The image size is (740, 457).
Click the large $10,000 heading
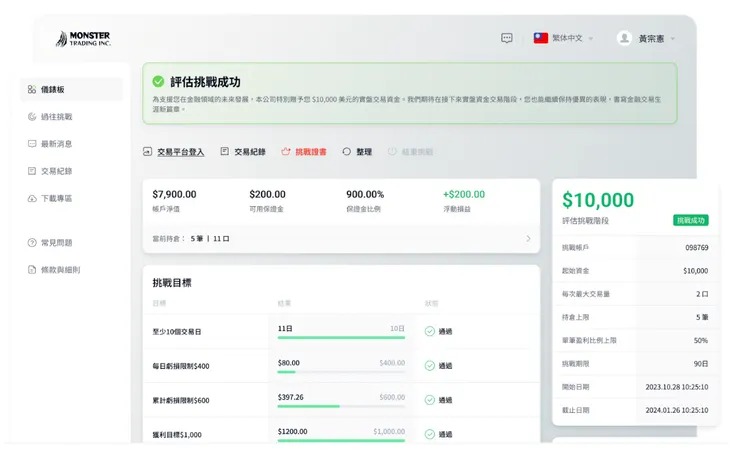click(597, 200)
